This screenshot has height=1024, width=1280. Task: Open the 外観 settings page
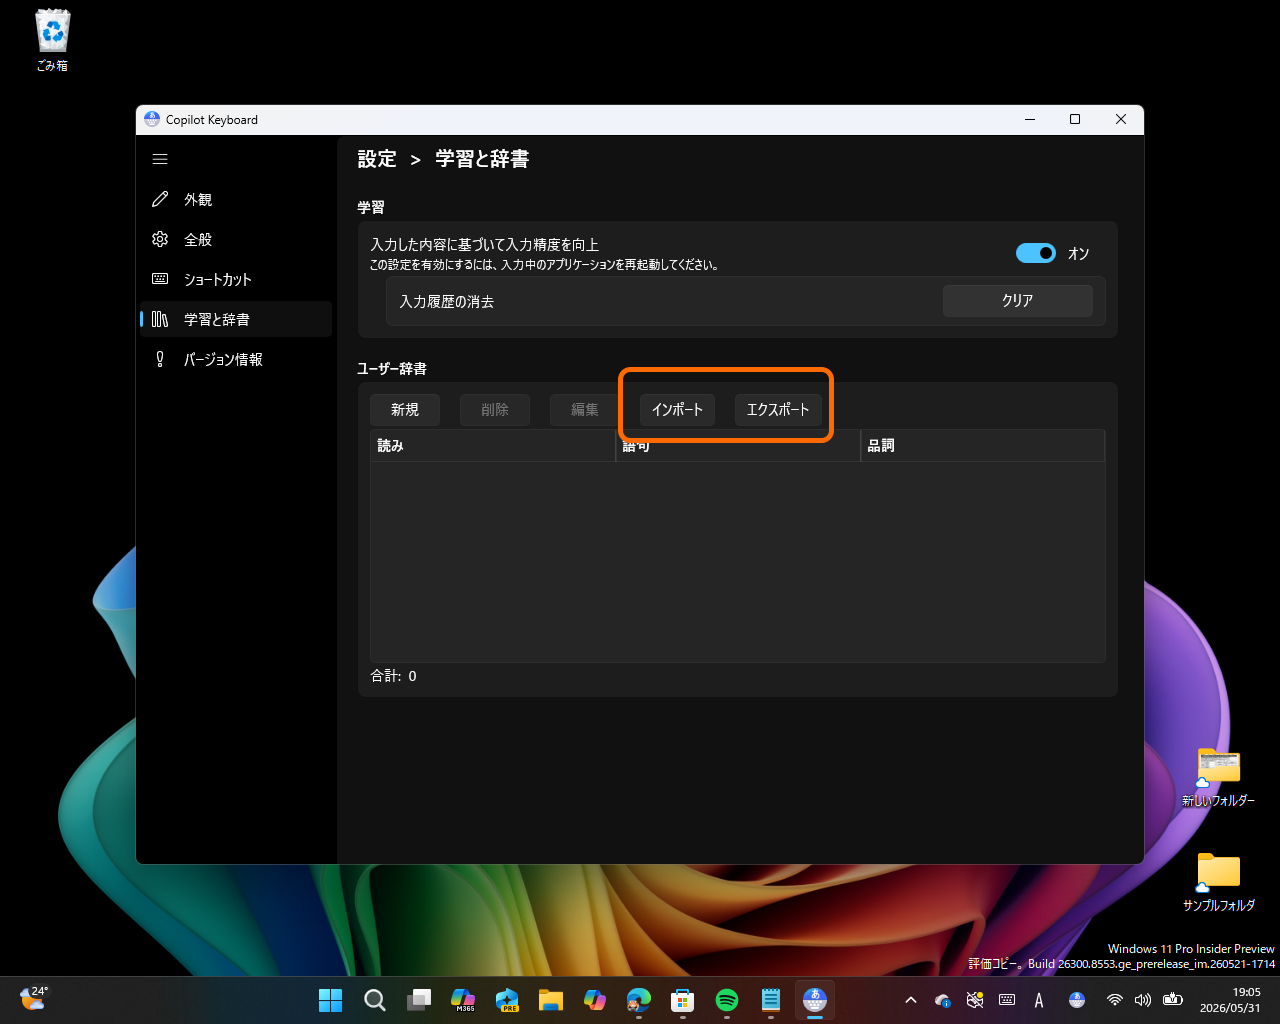point(236,200)
